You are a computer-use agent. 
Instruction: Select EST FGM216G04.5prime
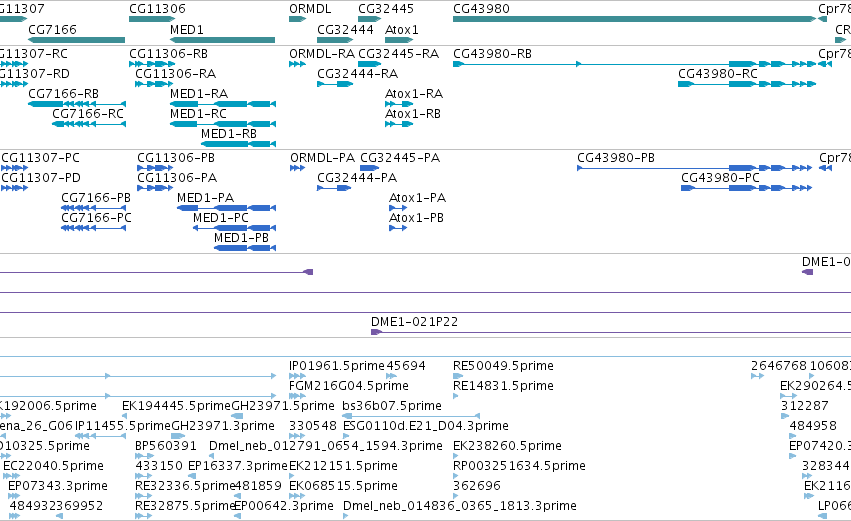[x=348, y=386]
